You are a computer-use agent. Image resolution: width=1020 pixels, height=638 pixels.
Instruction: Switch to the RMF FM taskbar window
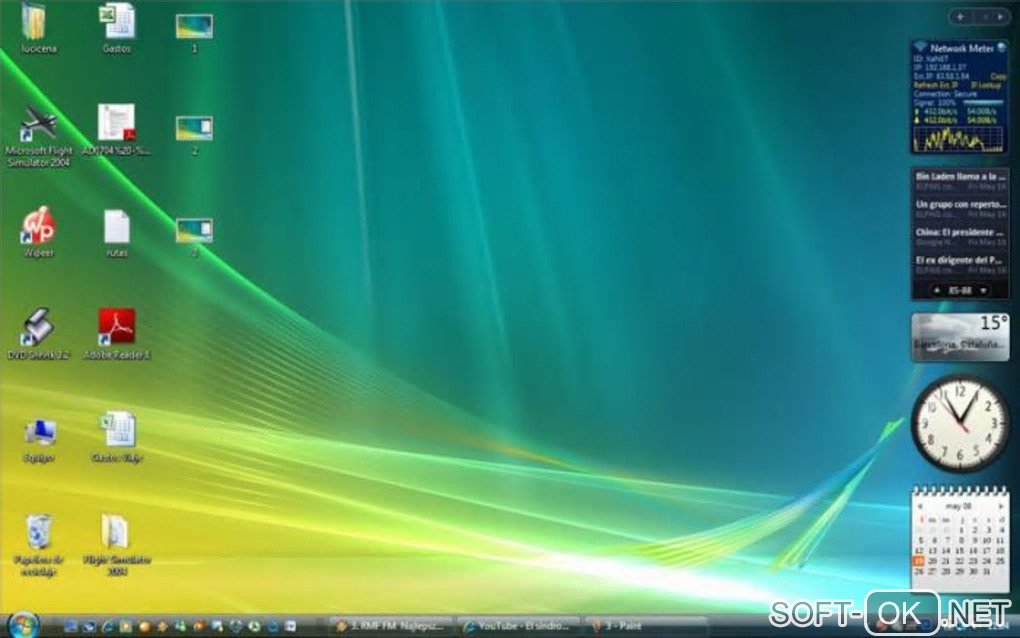[x=390, y=626]
